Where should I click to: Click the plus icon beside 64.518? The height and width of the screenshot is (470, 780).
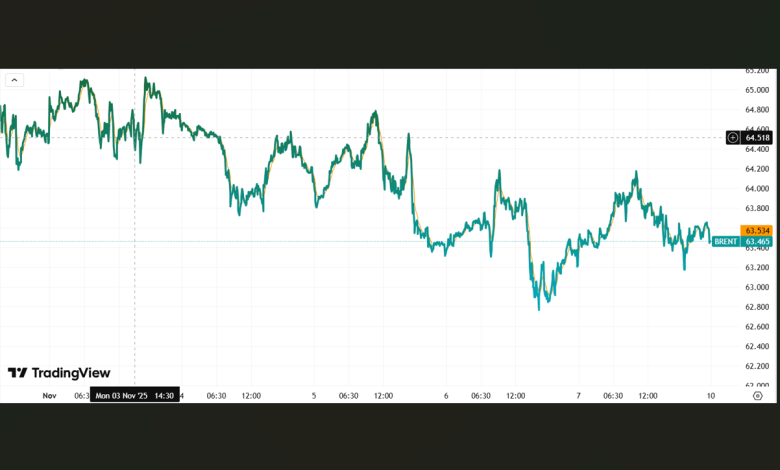pyautogui.click(x=733, y=137)
